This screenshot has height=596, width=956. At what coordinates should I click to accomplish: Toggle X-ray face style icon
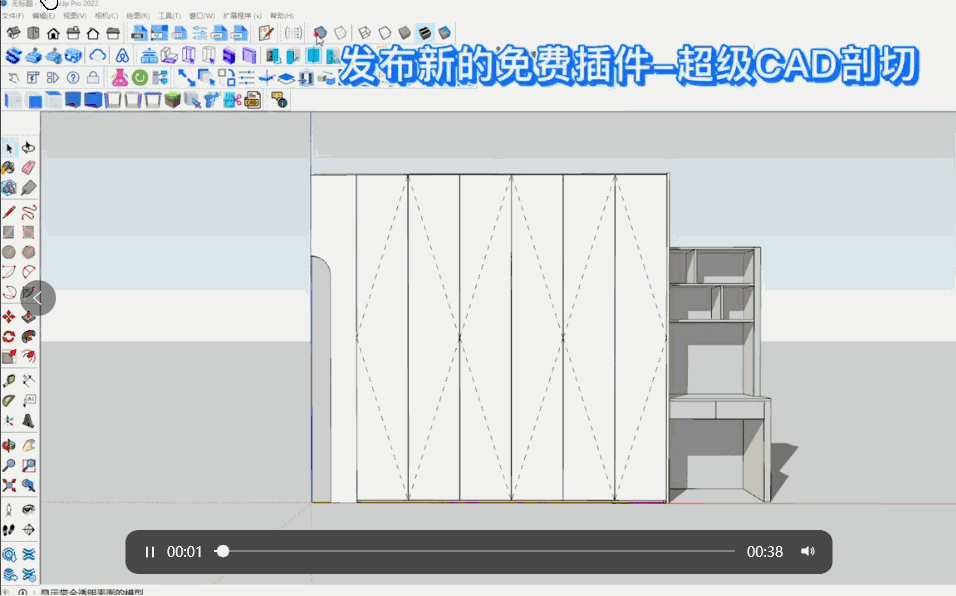(x=320, y=34)
